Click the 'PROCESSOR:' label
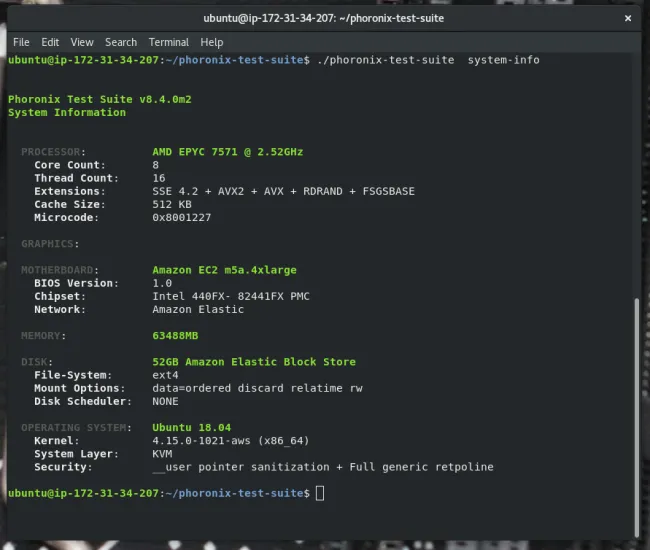 click(x=53, y=152)
